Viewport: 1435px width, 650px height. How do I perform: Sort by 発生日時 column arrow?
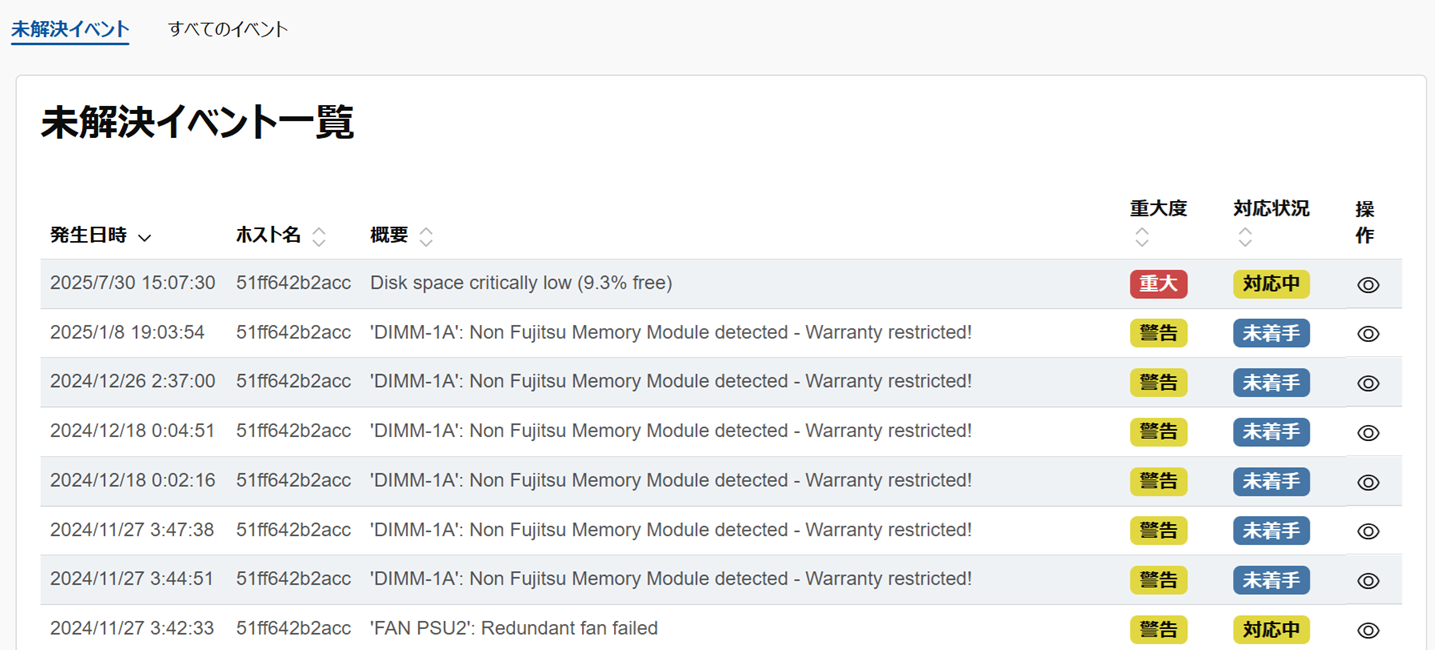point(144,237)
